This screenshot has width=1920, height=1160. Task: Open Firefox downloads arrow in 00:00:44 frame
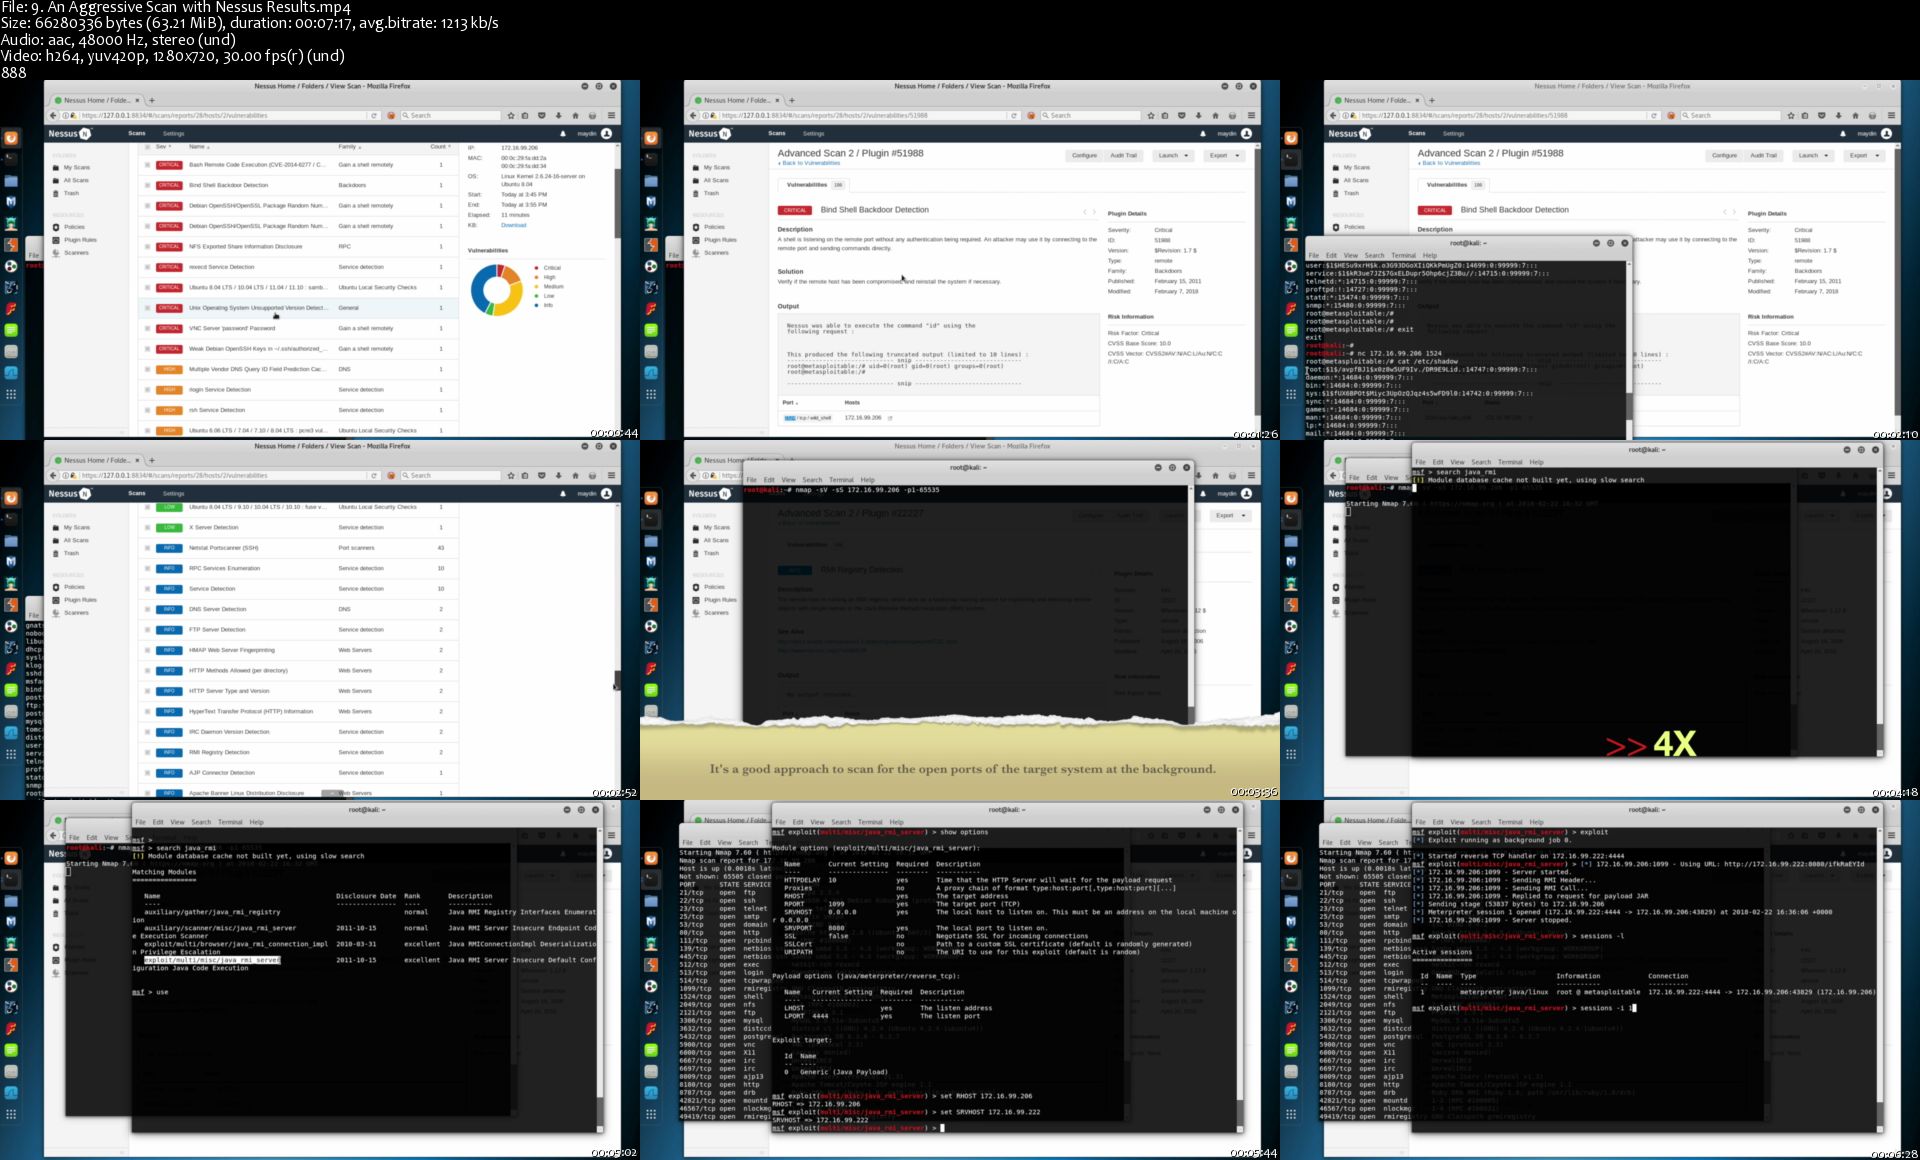coord(559,115)
